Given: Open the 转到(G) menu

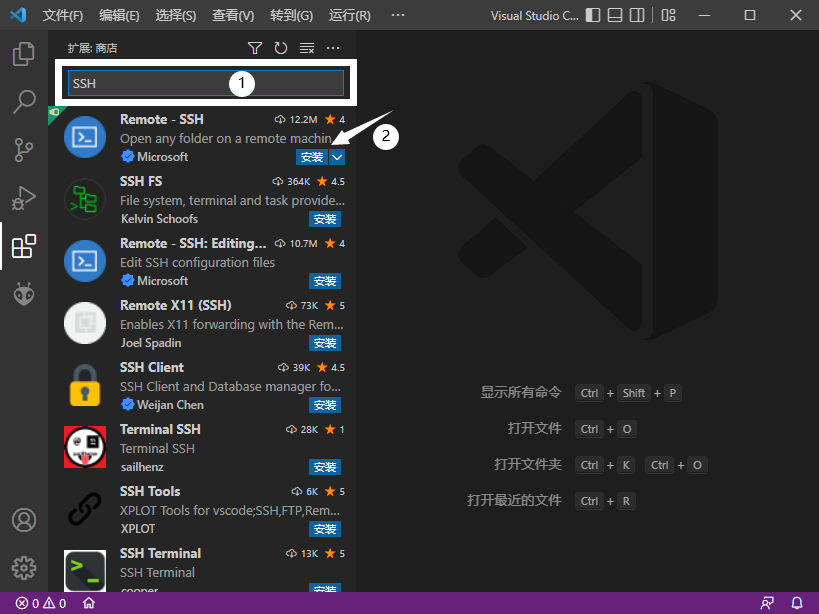Looking at the screenshot, I should point(291,15).
